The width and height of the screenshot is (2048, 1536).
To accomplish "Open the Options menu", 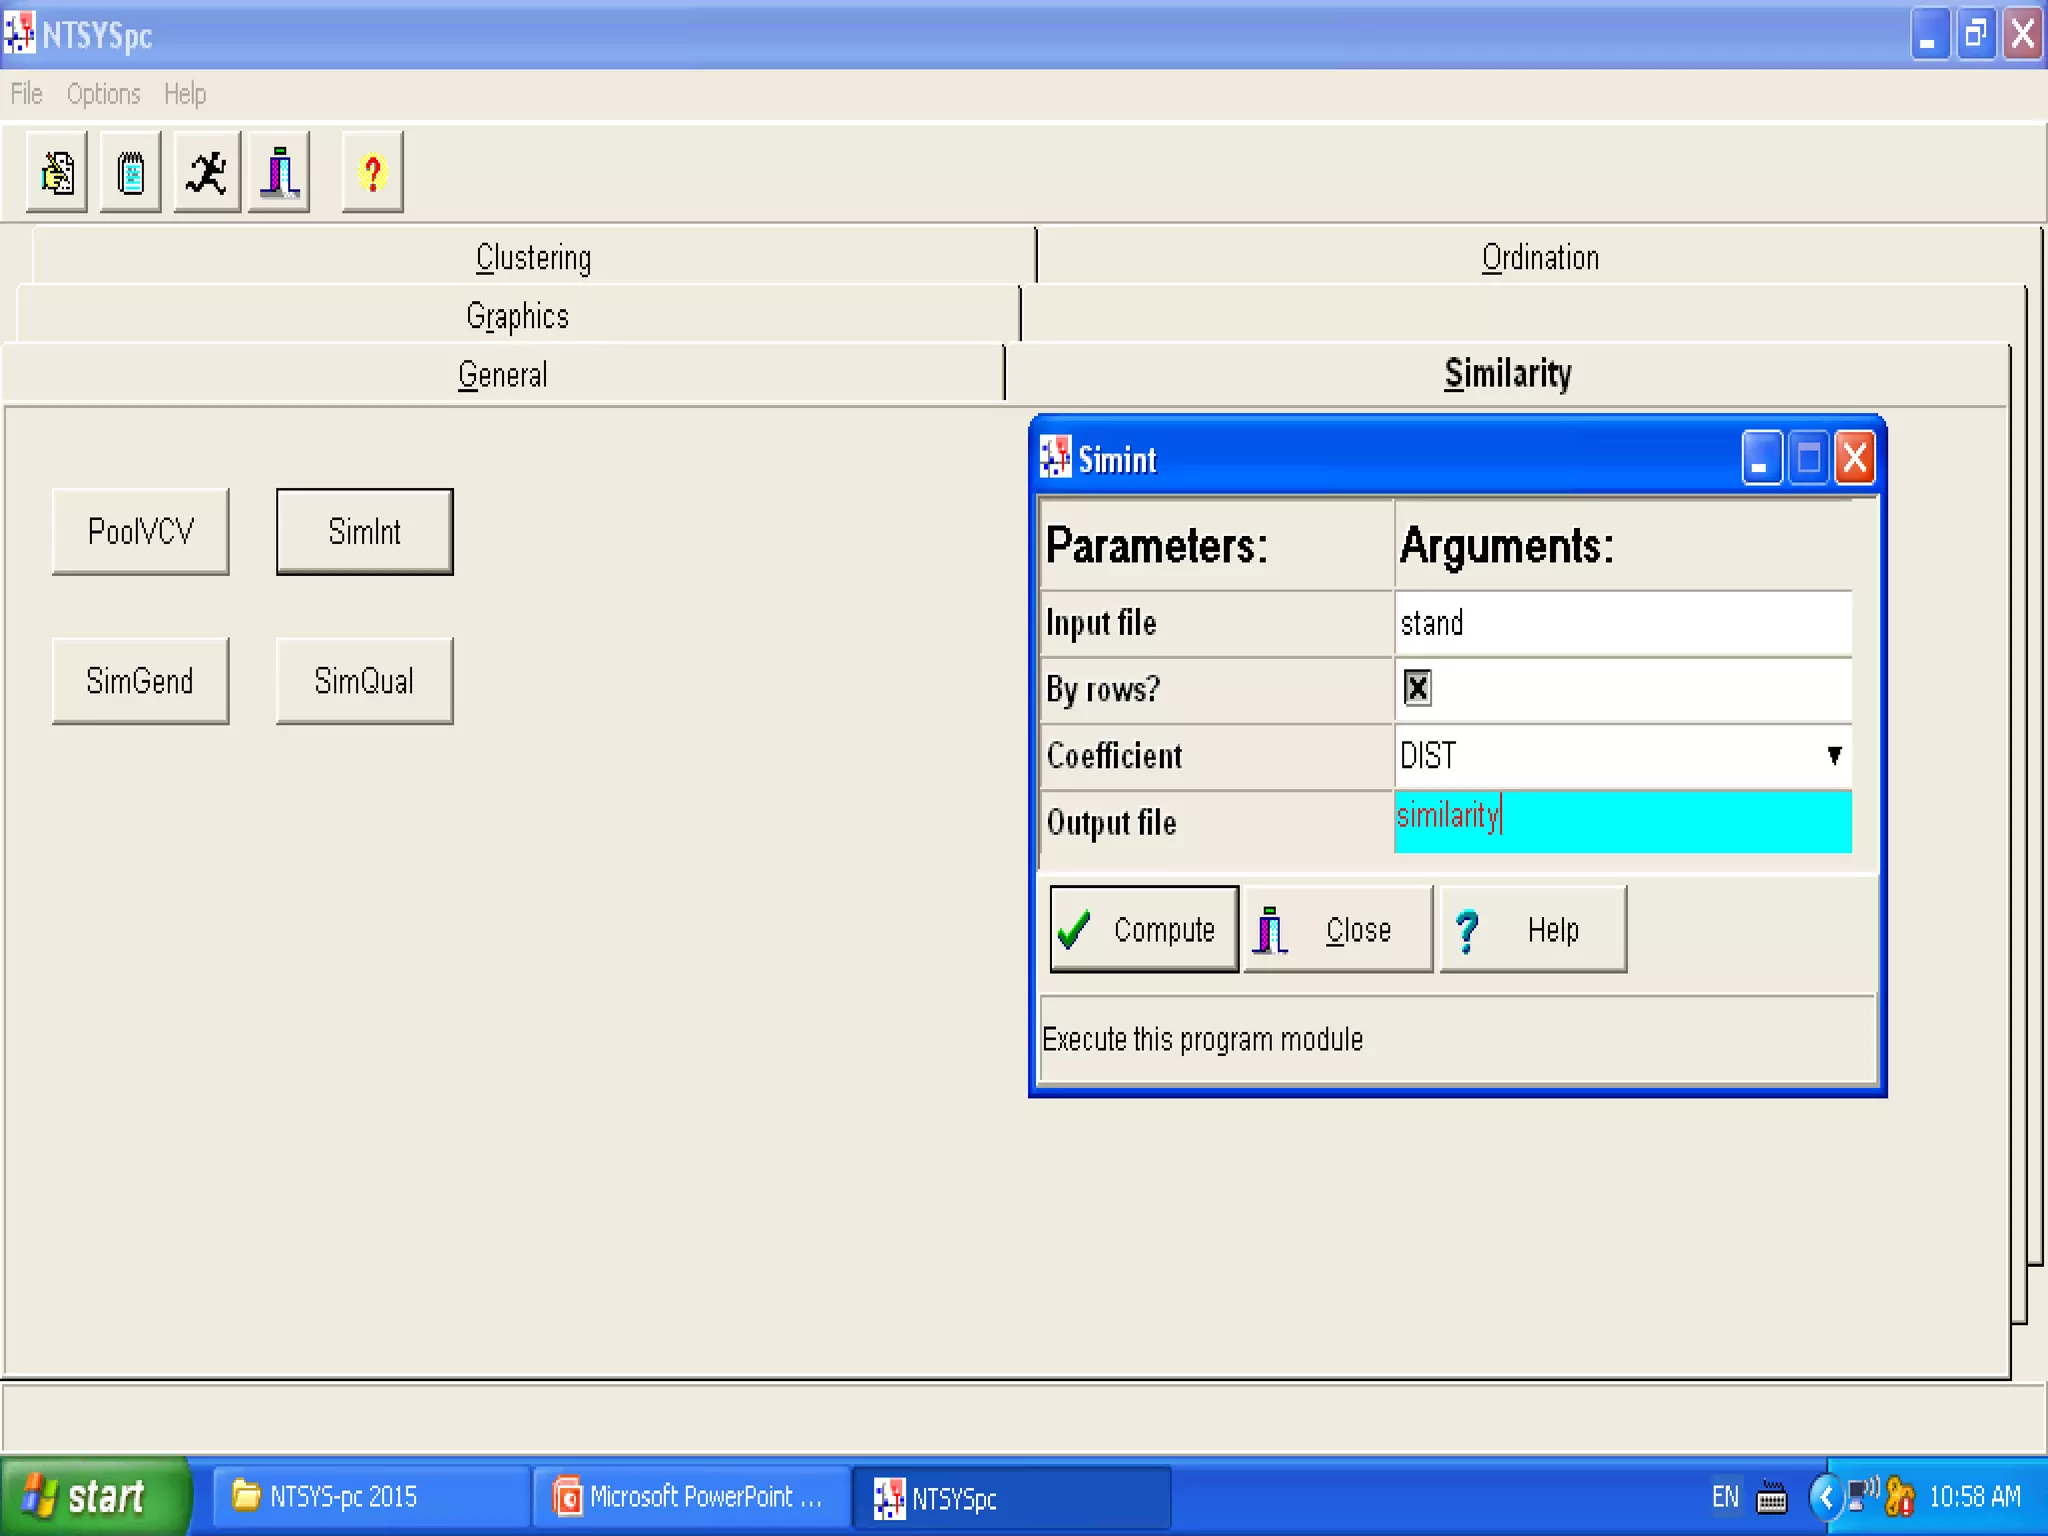I will pos(103,94).
